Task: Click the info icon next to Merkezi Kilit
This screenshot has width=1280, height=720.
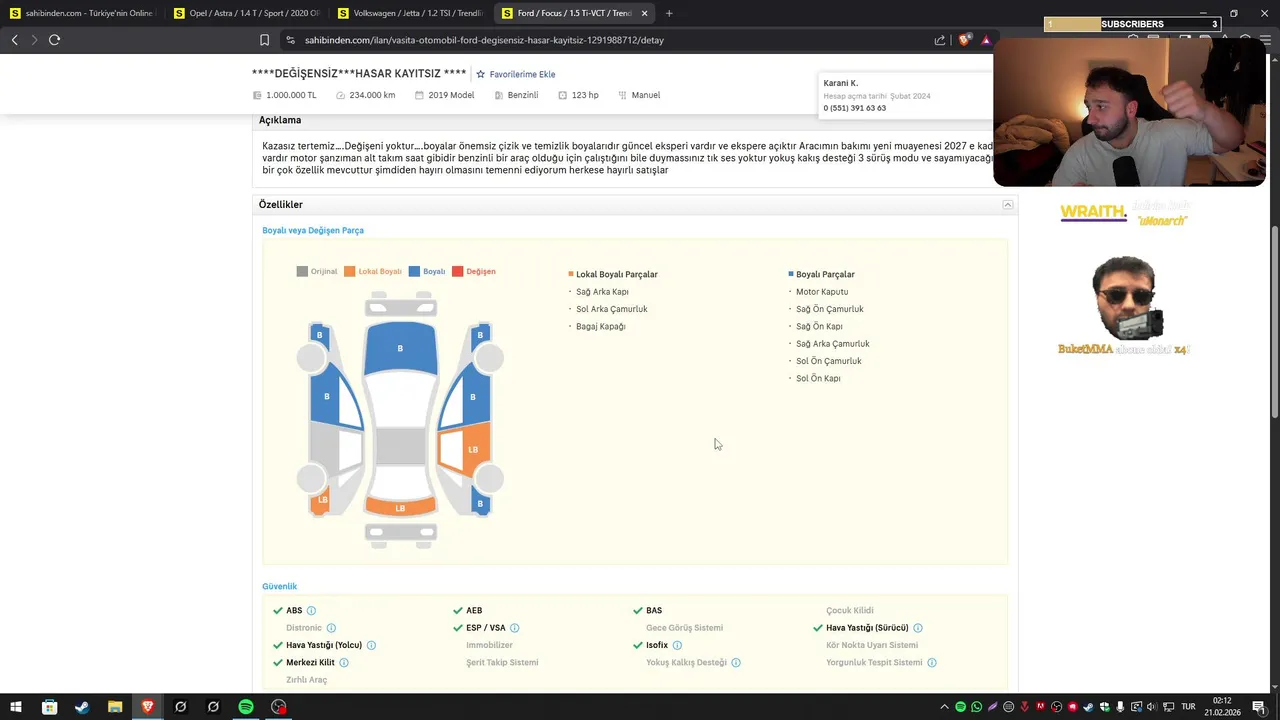Action: [x=344, y=663]
